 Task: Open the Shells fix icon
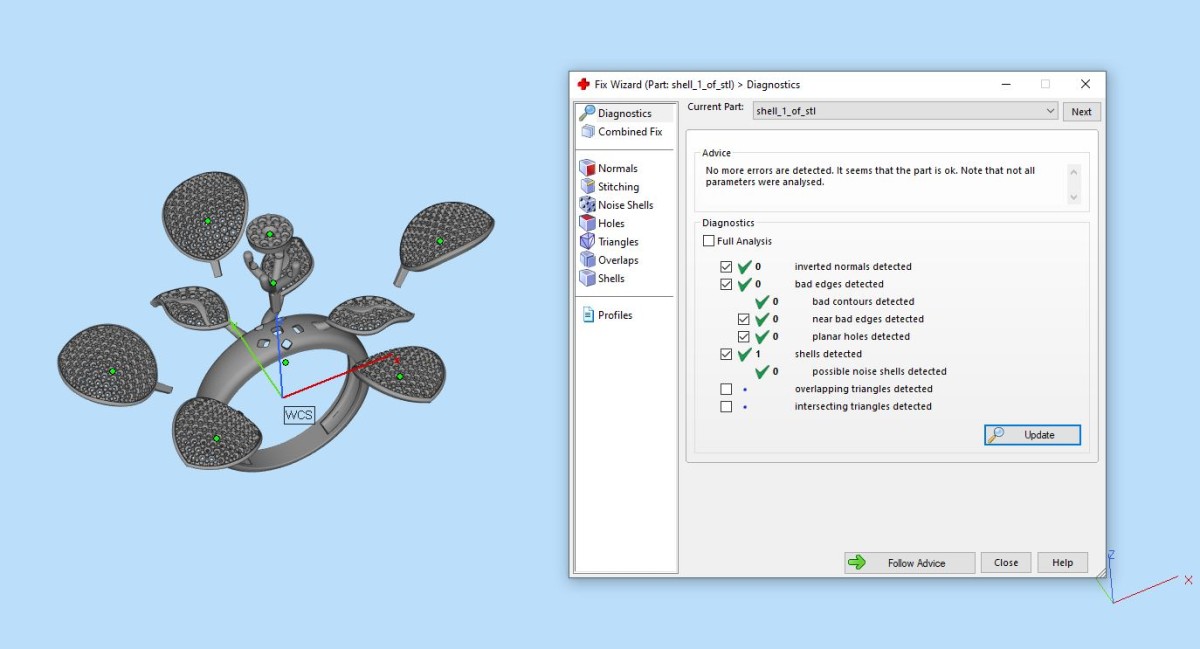point(588,278)
